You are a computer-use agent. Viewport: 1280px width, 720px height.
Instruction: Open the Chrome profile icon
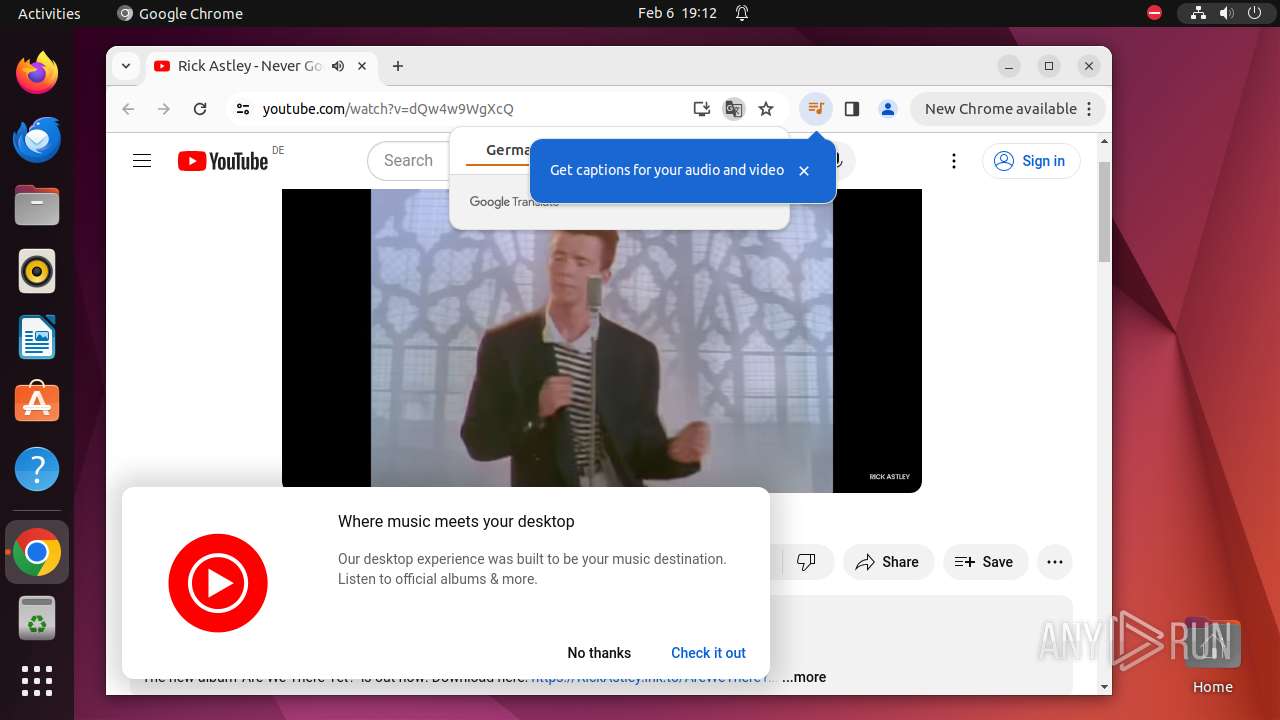pos(888,109)
